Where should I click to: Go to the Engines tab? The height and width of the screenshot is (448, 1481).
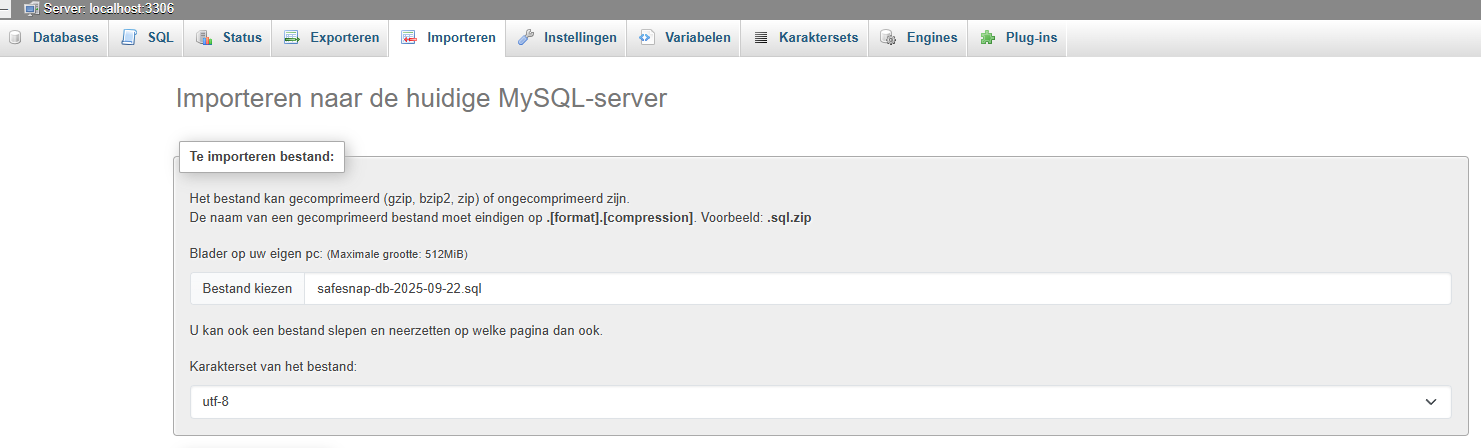(918, 38)
